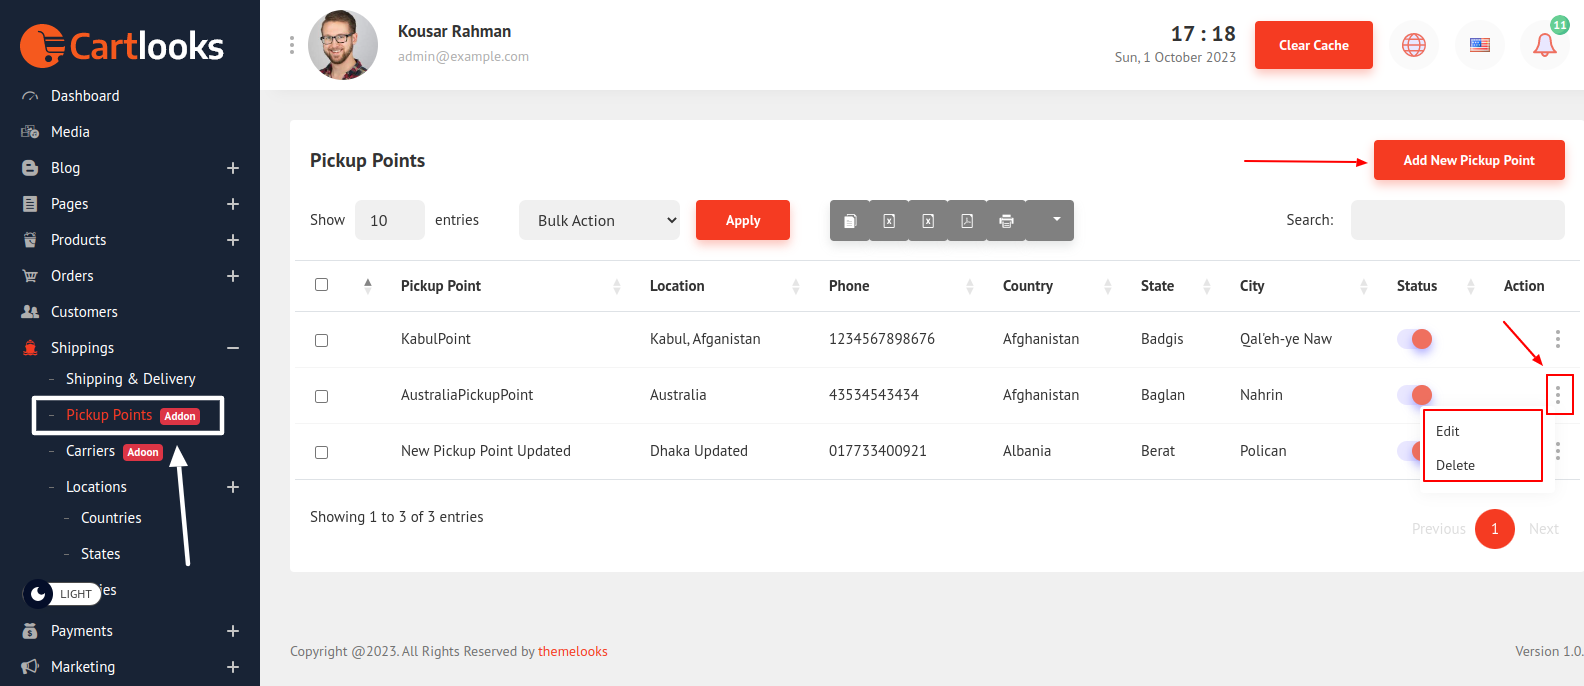The height and width of the screenshot is (686, 1584).
Task: Check the KabulPoint row checkbox
Action: pos(321,340)
